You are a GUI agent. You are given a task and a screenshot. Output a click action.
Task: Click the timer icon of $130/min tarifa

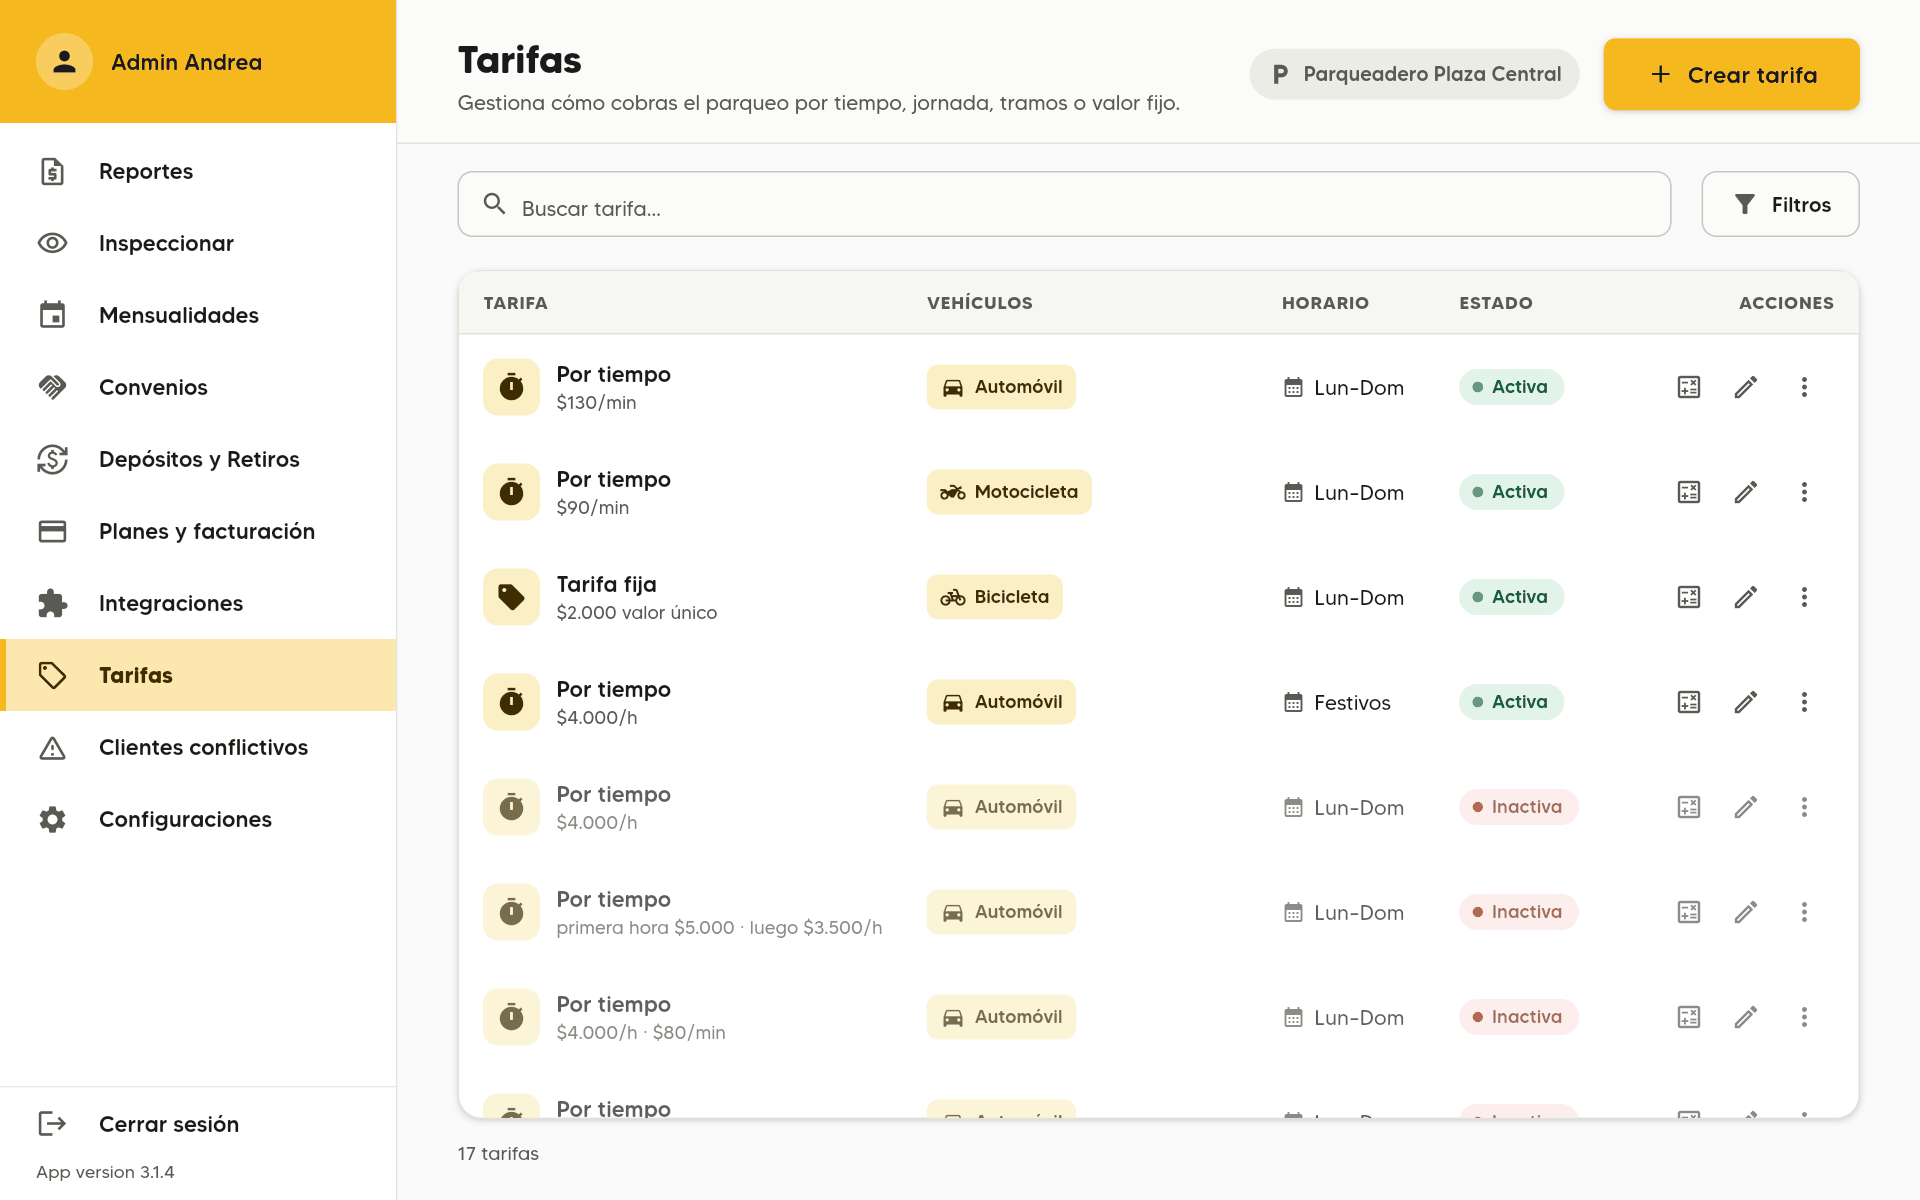click(511, 387)
